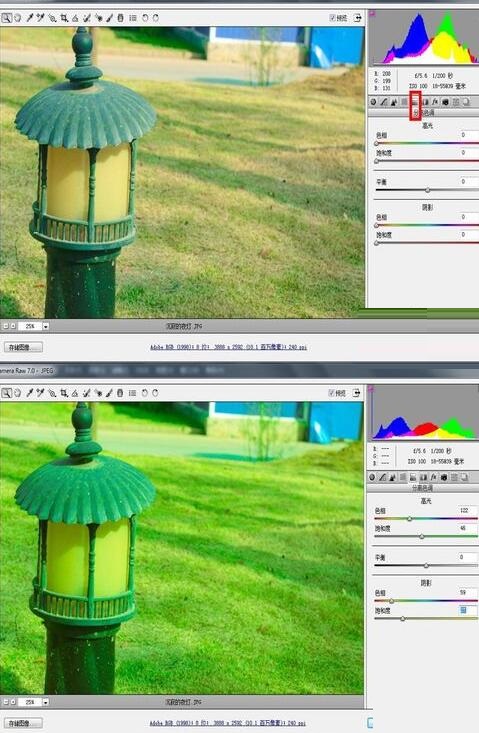Pick Adjustment Brush in upper window
The width and height of the screenshot is (479, 733).
109,18
